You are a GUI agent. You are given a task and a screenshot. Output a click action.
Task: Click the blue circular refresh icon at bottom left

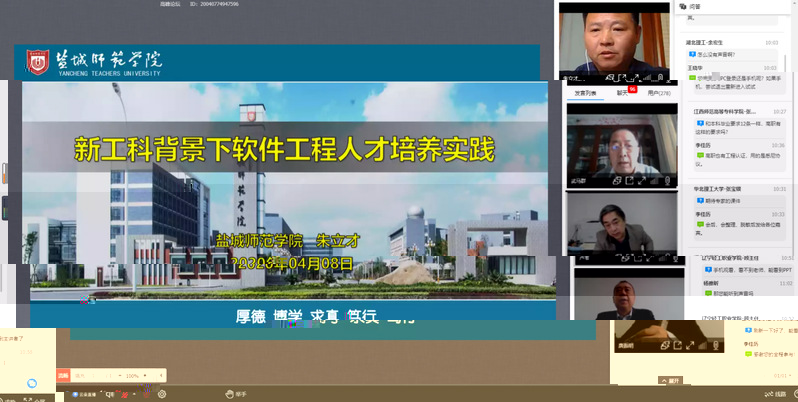pyautogui.click(x=31, y=383)
